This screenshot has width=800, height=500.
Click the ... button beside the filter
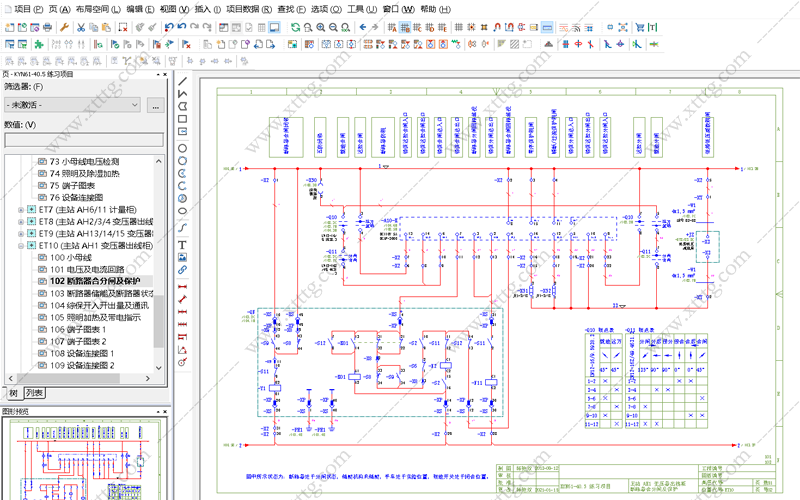coord(156,105)
